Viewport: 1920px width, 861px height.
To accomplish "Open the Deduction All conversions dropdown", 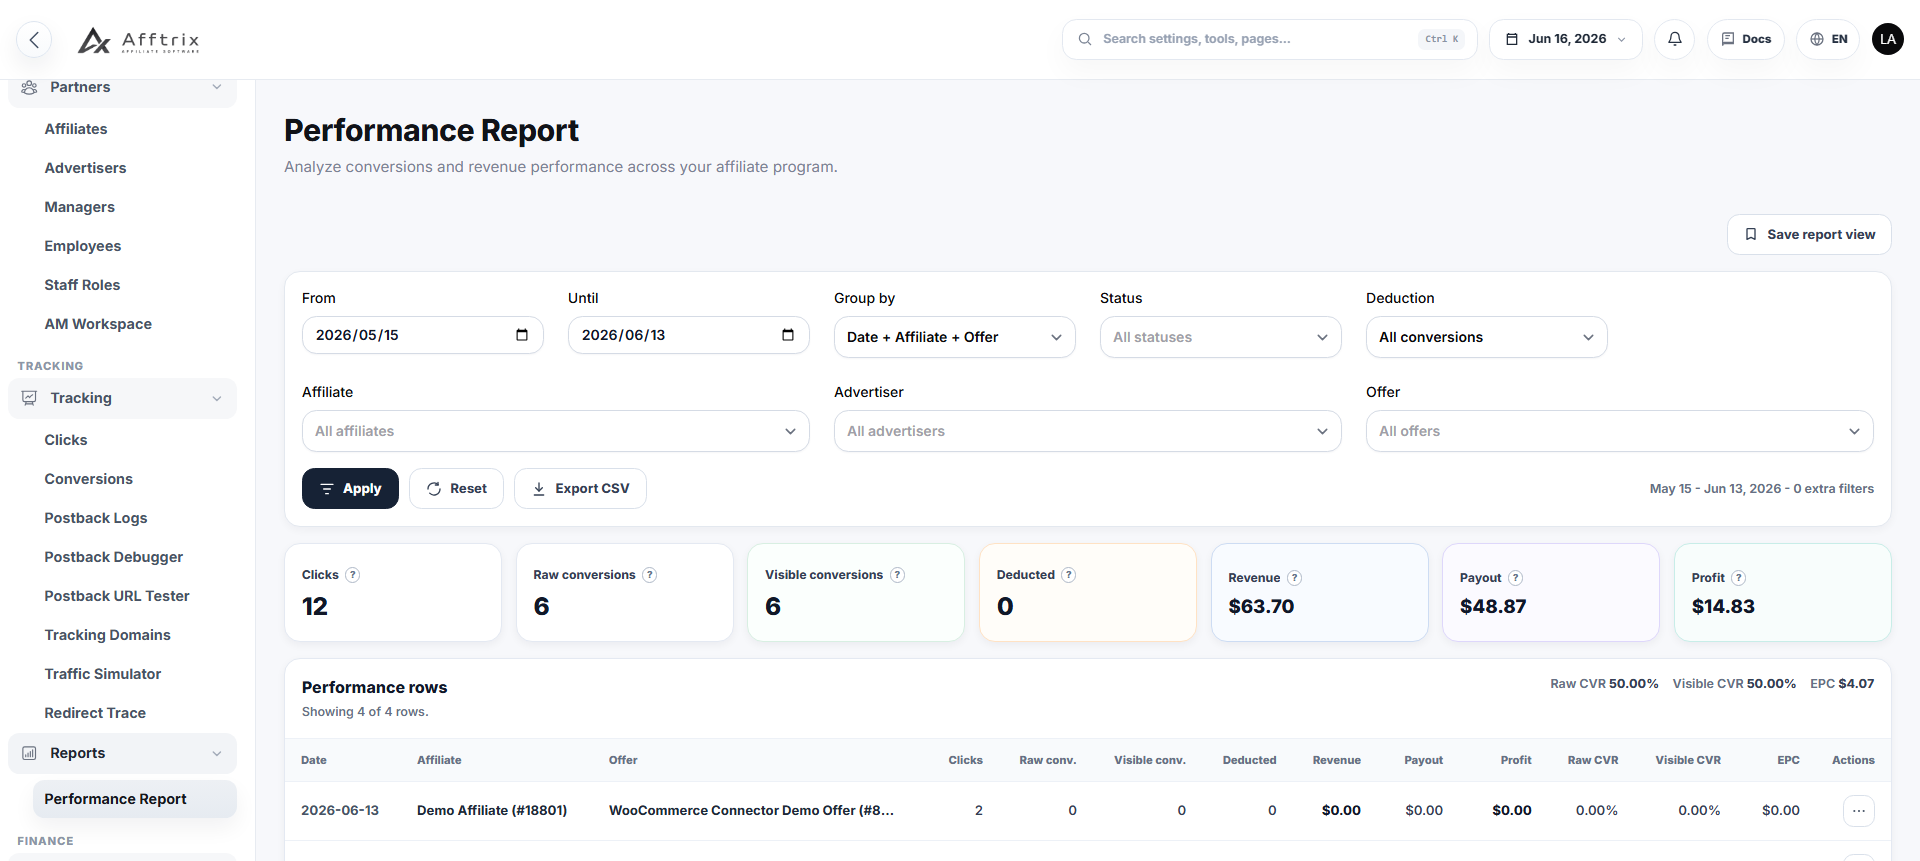I will click(1486, 337).
